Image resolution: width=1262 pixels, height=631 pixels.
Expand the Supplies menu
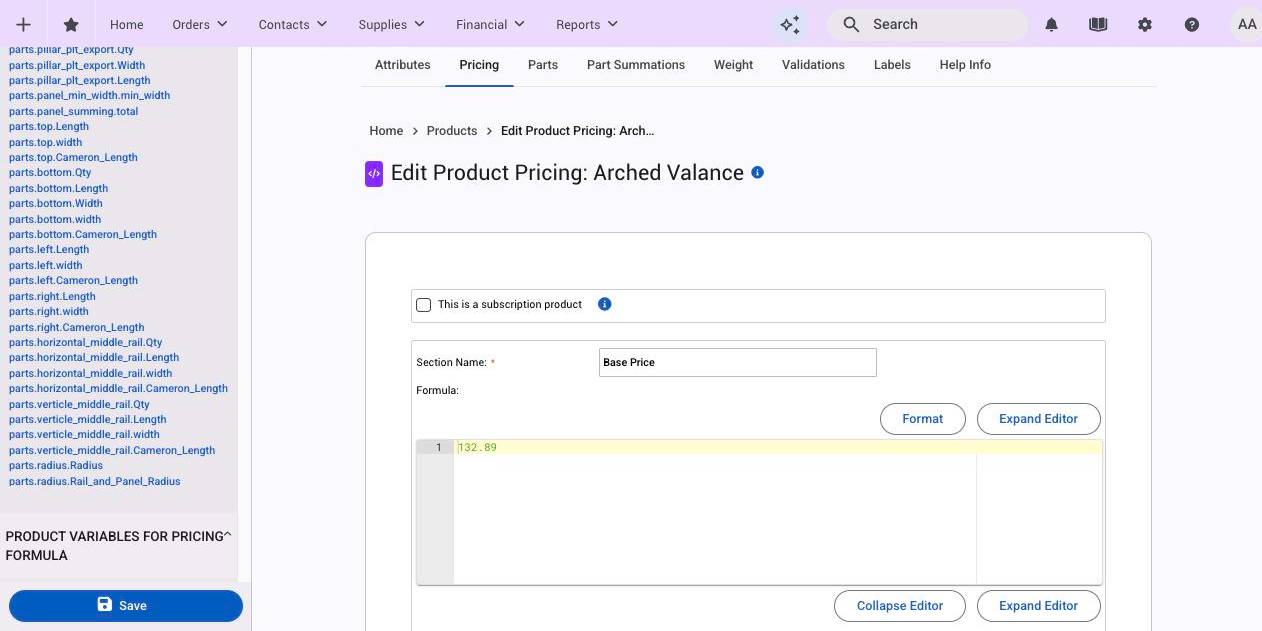coord(391,24)
